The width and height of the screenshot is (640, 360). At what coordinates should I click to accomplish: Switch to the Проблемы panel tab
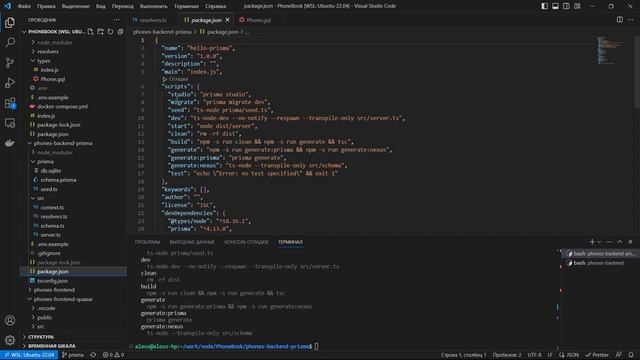[147, 242]
